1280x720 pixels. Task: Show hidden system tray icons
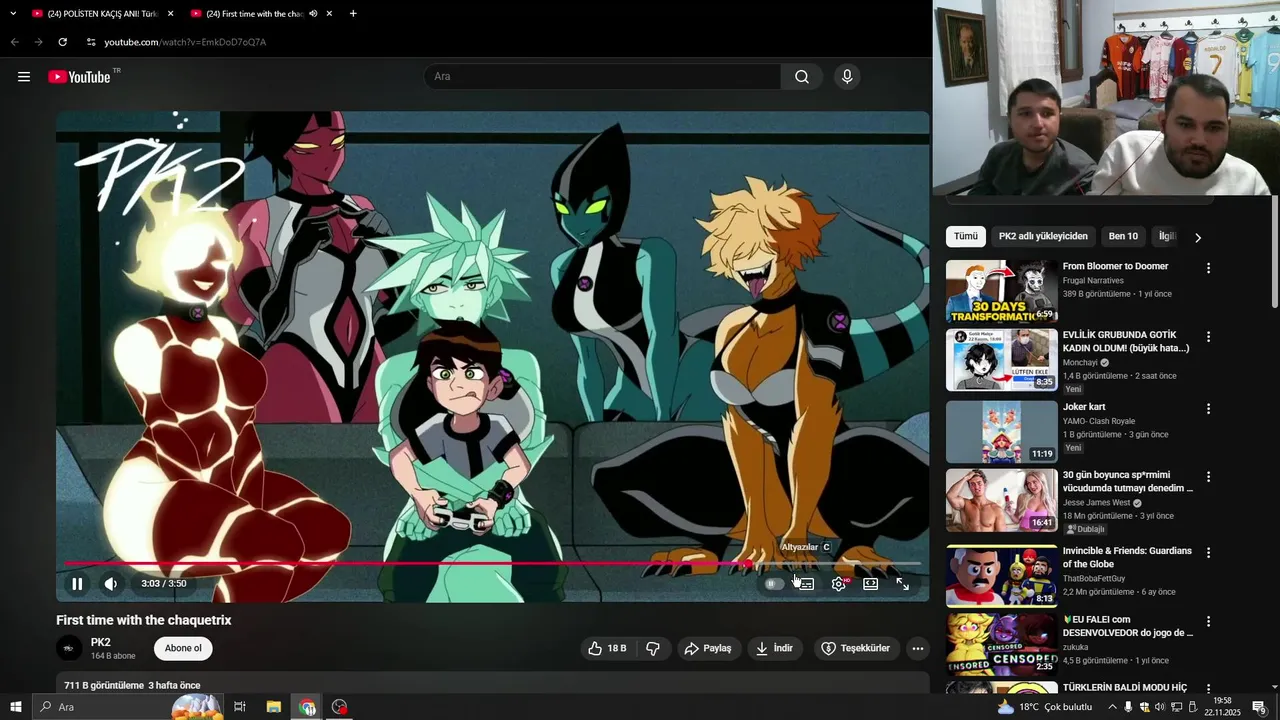point(1112,707)
